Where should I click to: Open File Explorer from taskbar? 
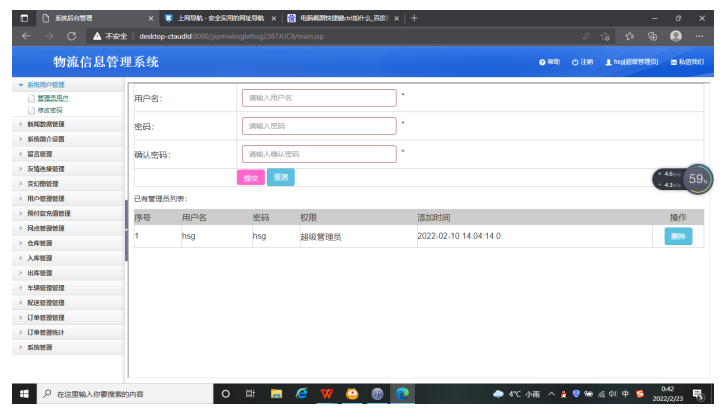(276, 394)
